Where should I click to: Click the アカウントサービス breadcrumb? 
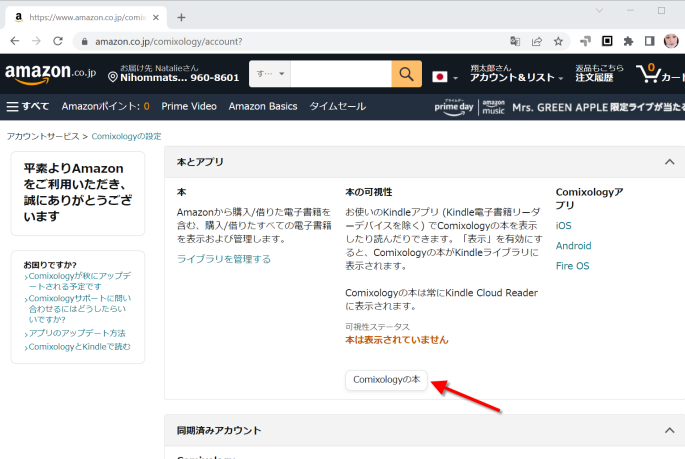pyautogui.click(x=43, y=136)
